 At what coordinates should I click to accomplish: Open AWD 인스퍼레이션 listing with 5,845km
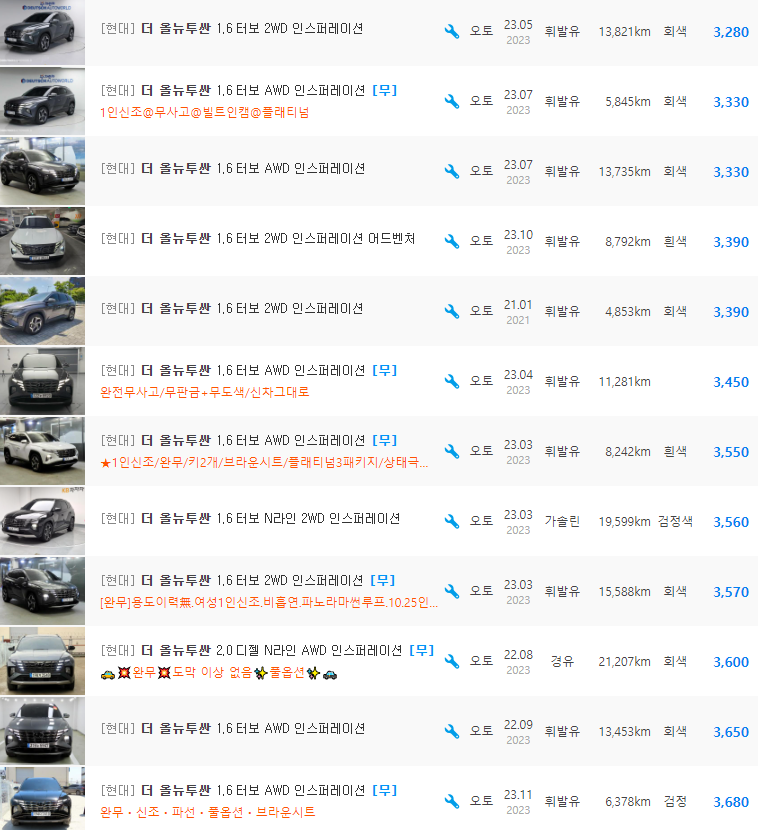pyautogui.click(x=233, y=91)
